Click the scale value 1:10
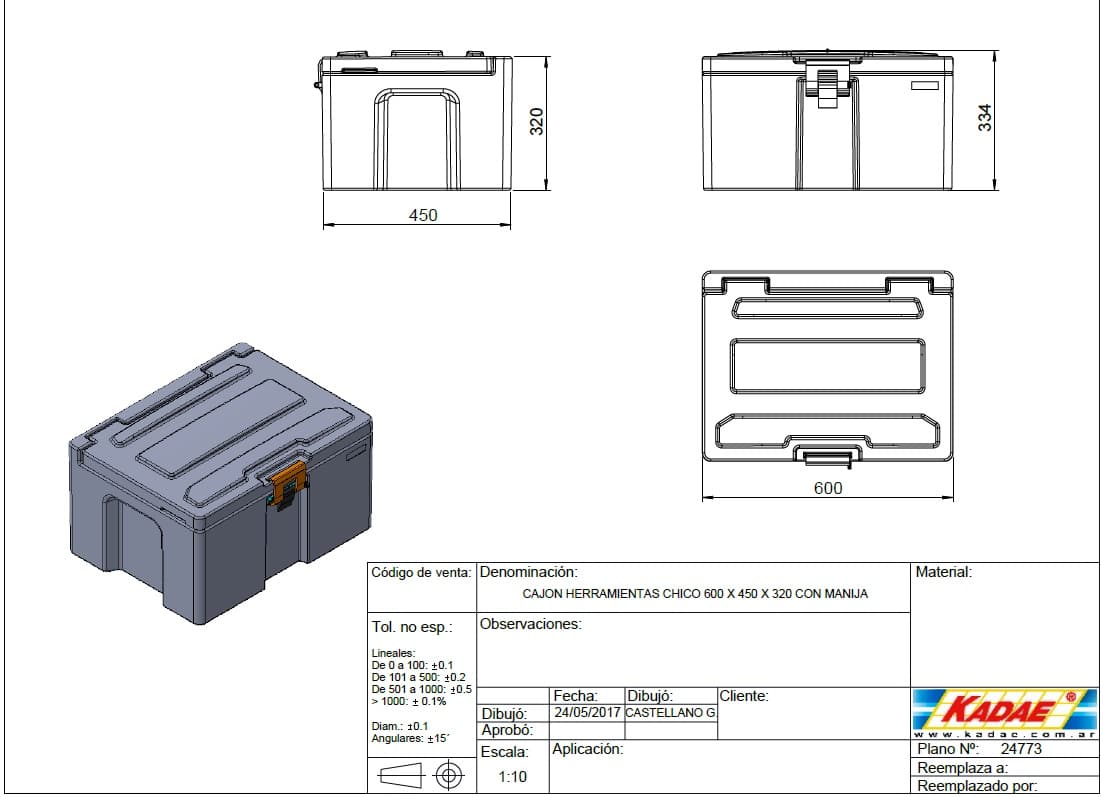Image resolution: width=1103 pixels, height=797 pixels. pos(512,776)
